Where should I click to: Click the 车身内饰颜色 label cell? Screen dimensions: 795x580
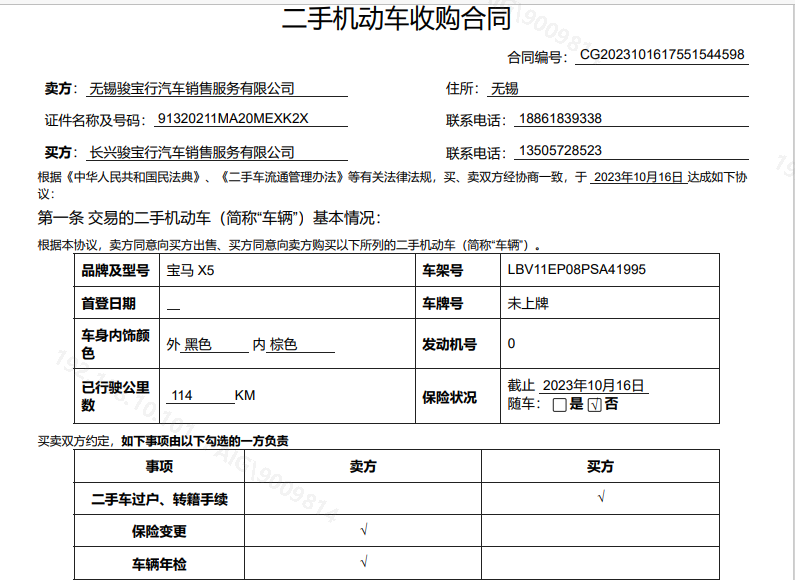click(116, 344)
